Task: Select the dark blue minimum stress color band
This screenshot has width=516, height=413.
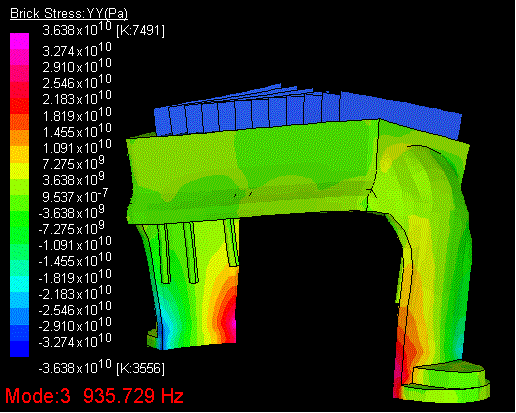Action: pos(20,349)
